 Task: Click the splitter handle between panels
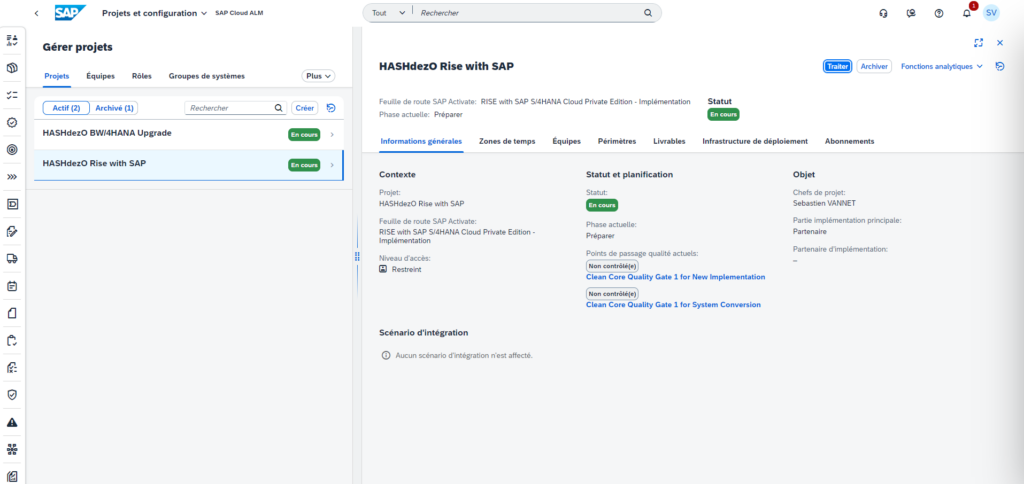coord(357,256)
